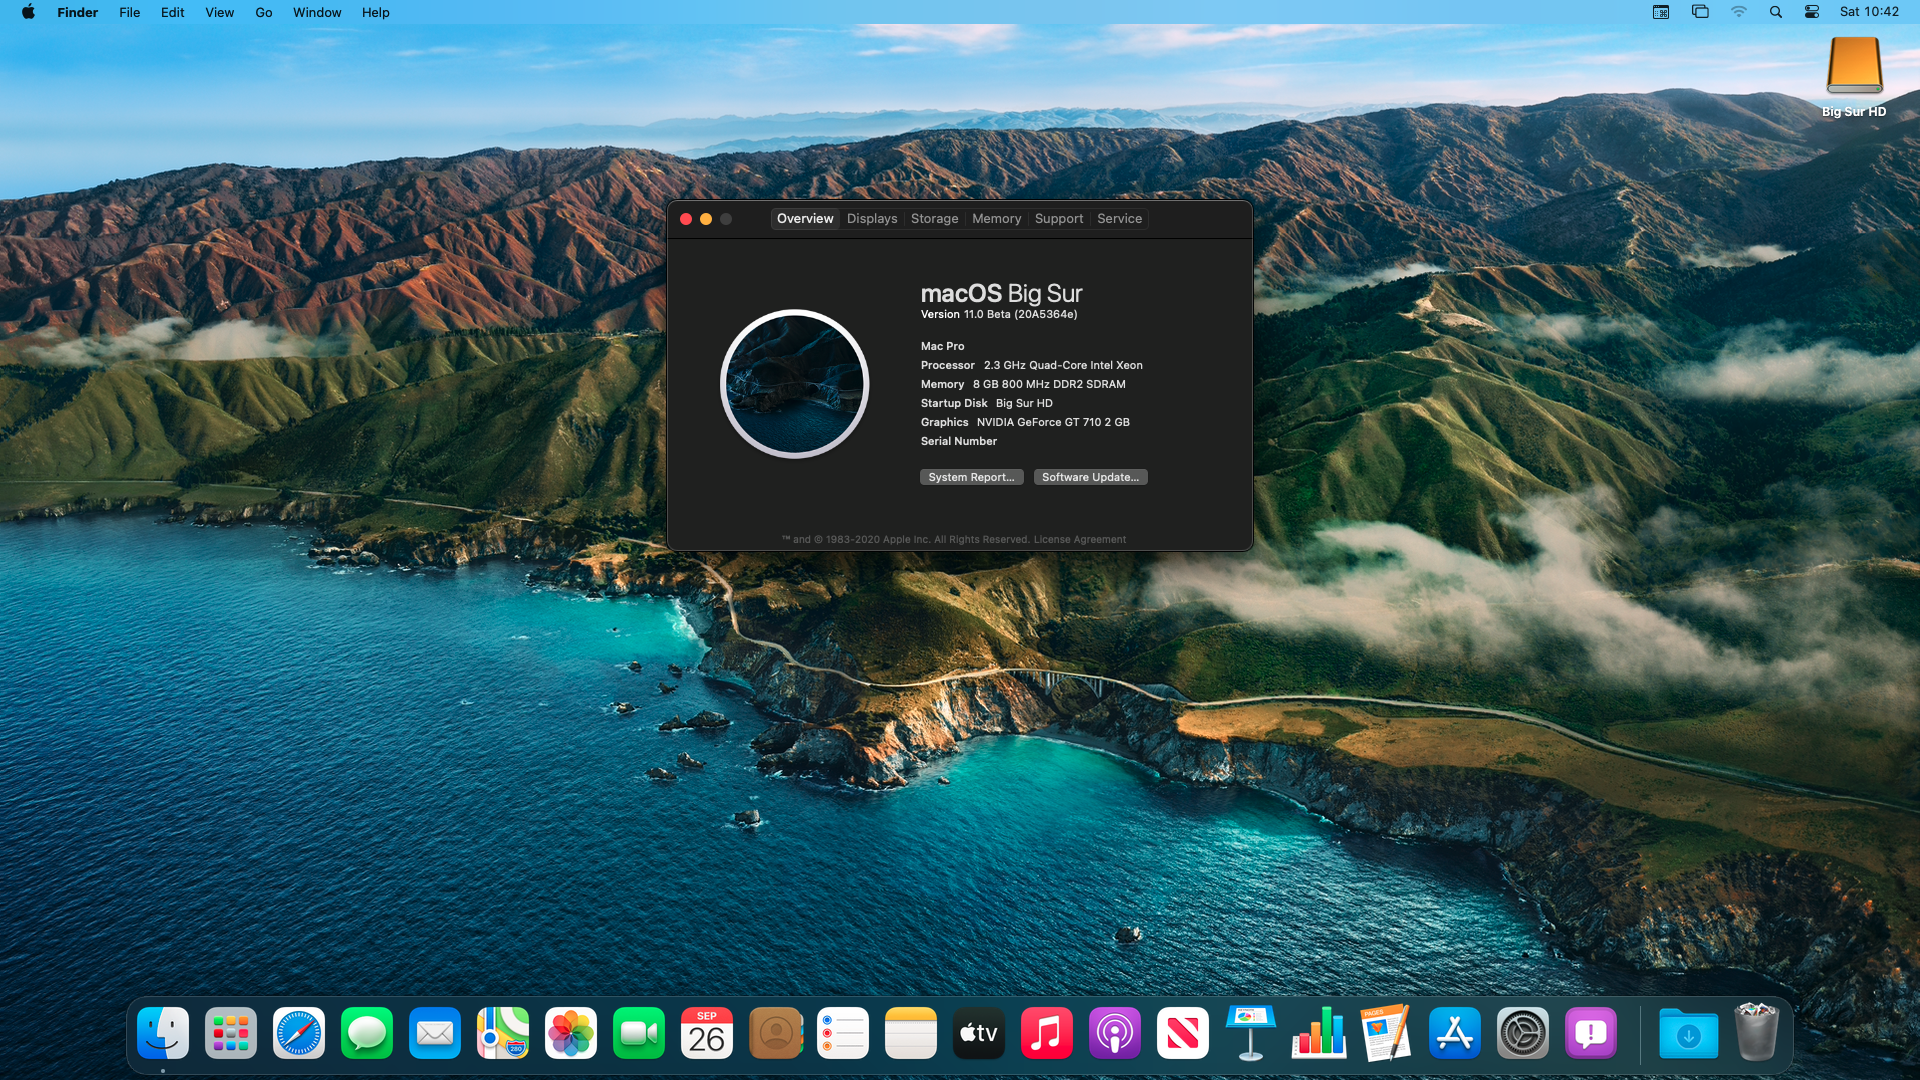
Task: Open the Podcasts app icon
Action: (1115, 1033)
